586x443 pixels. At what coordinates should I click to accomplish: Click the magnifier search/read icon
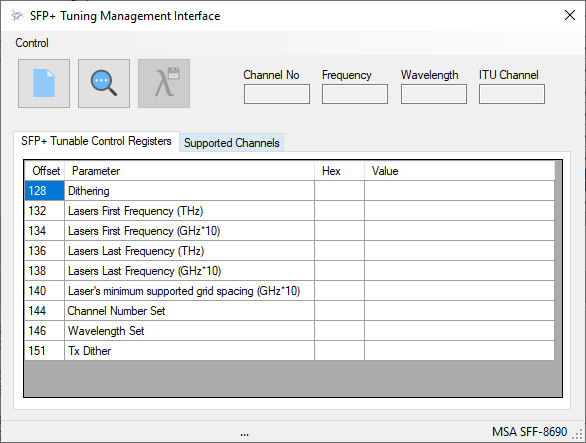[x=104, y=83]
